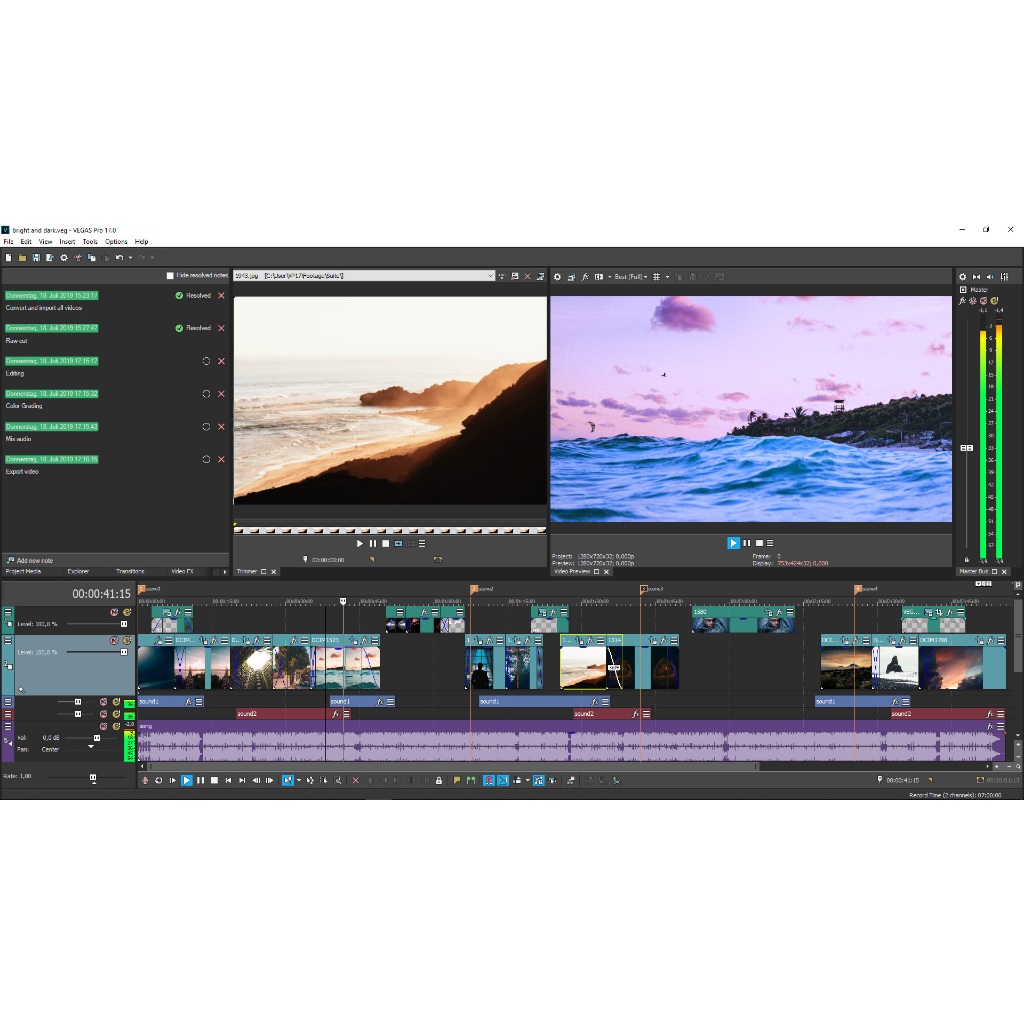Create a new project from main toolbar
1024x1024 pixels.
(8, 258)
